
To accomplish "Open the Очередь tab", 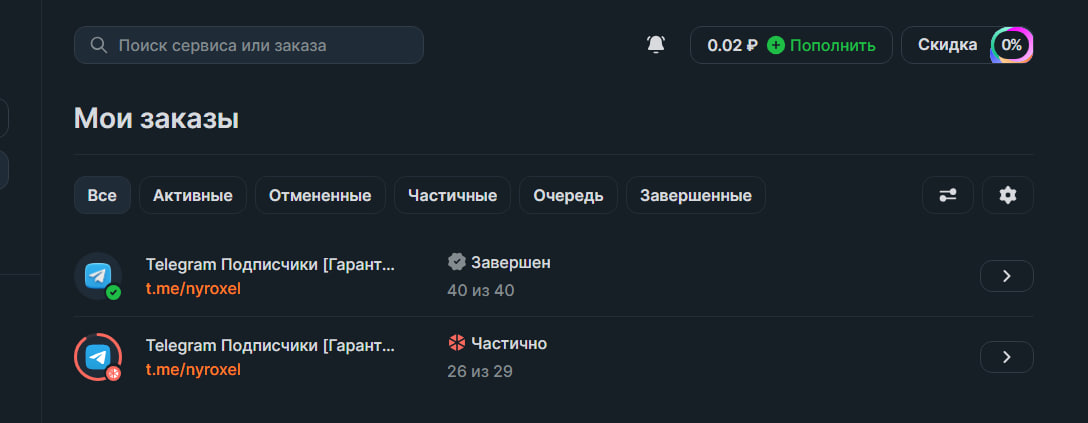I will pos(568,195).
